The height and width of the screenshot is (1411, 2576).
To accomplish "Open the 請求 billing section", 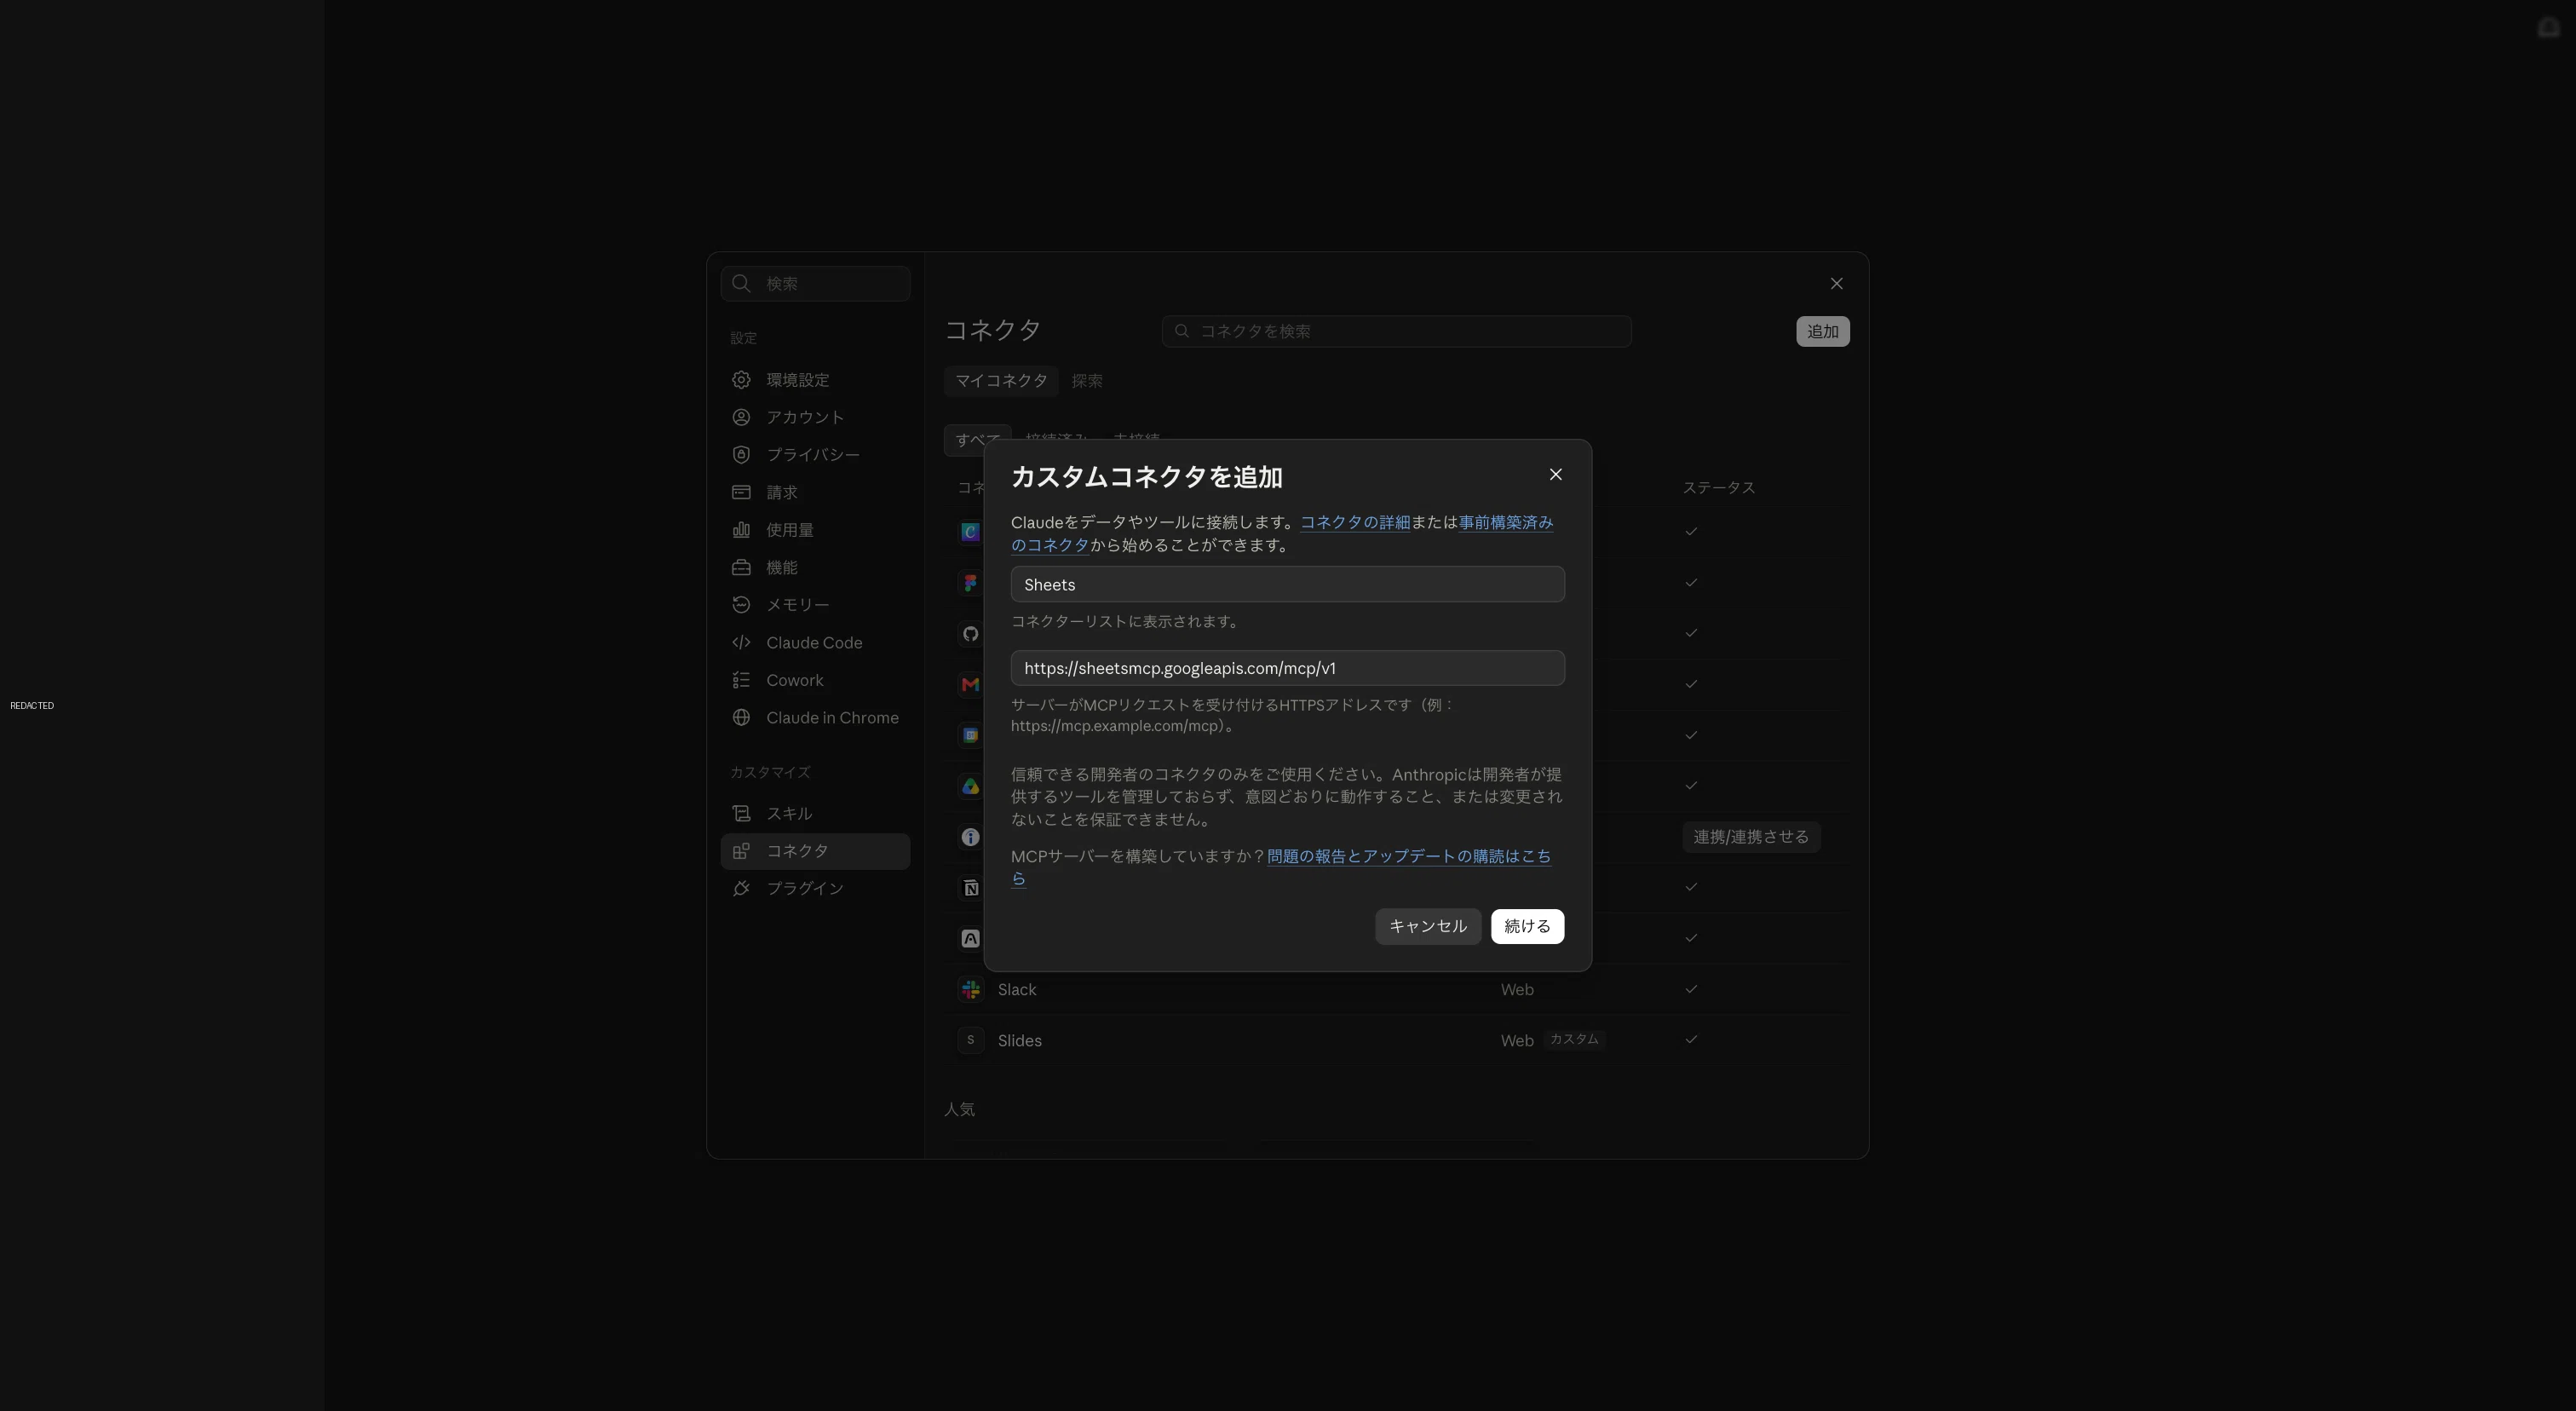I will [815, 492].
